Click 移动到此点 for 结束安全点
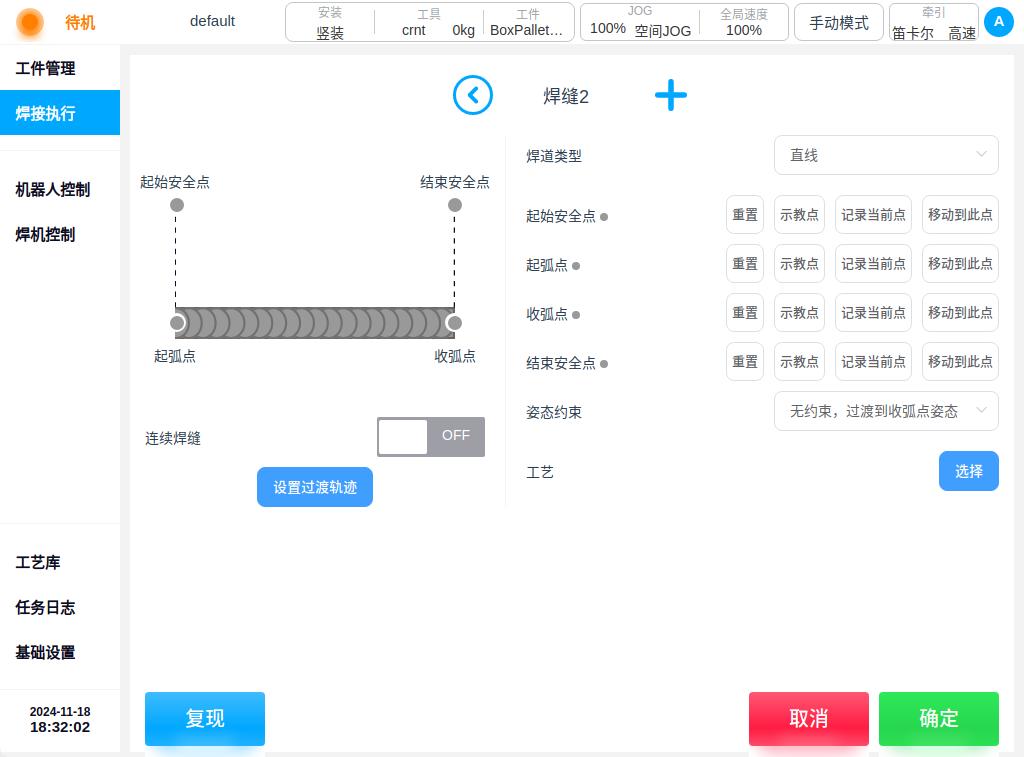The image size is (1024, 757). pyautogui.click(x=960, y=362)
